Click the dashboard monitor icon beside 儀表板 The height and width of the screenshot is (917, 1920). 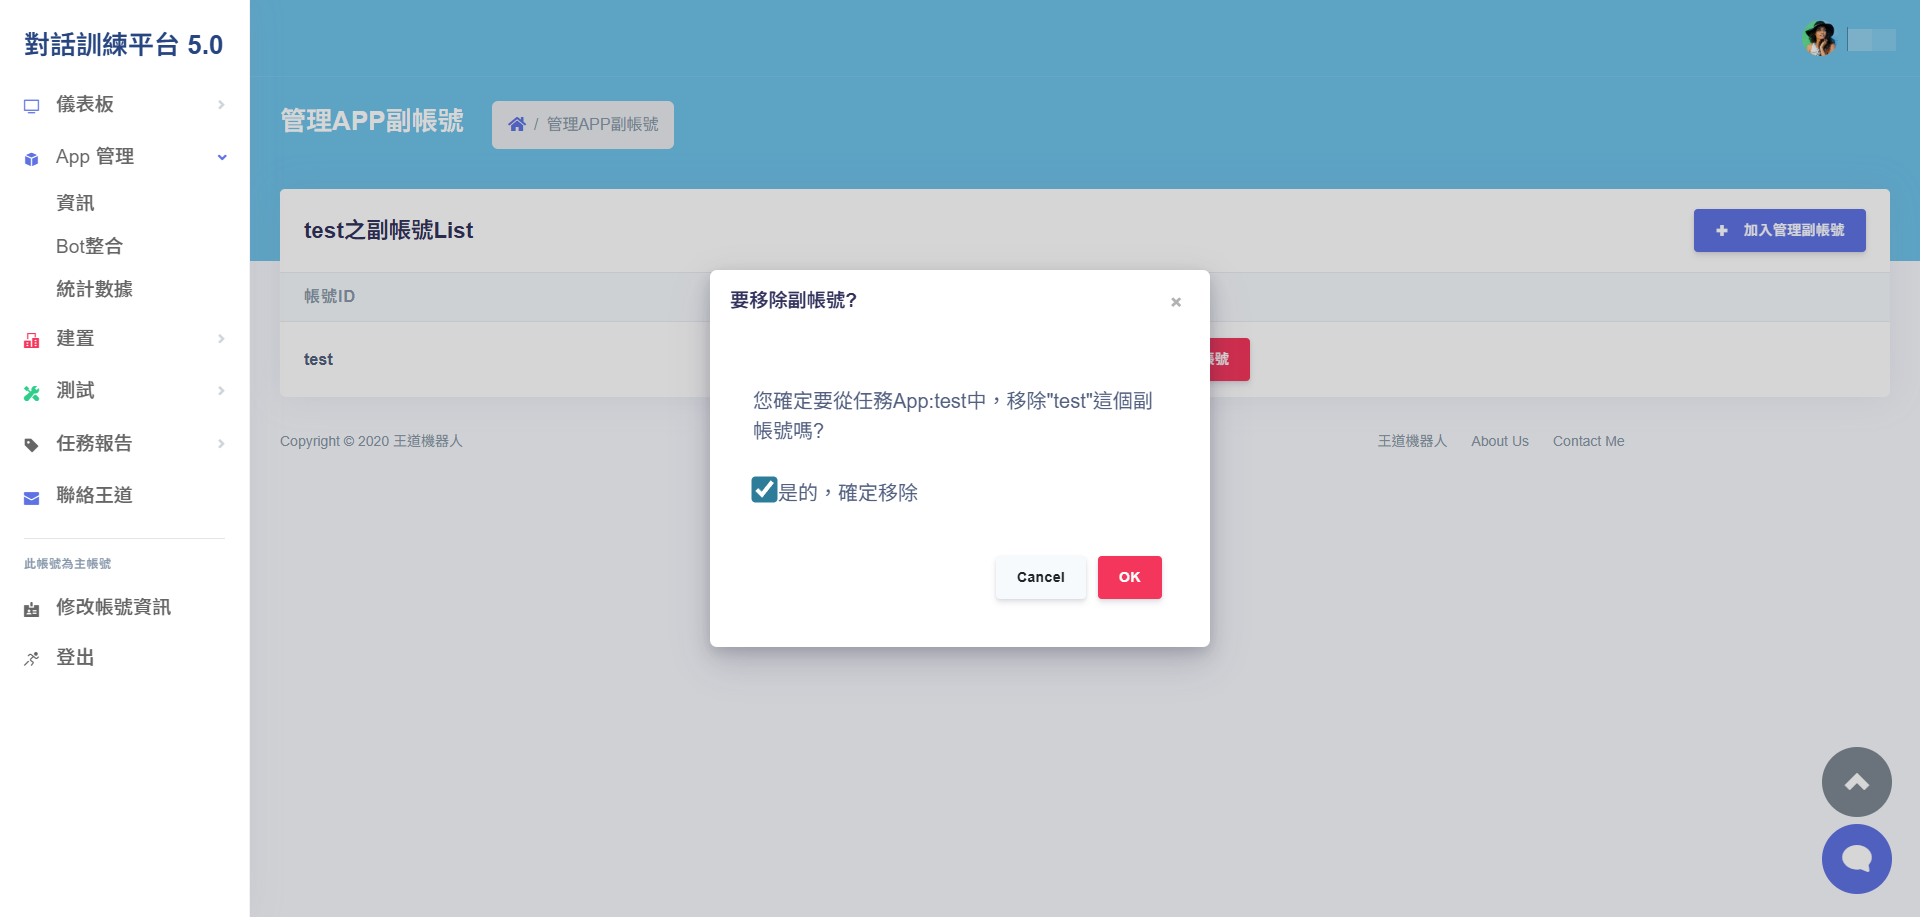click(x=32, y=105)
